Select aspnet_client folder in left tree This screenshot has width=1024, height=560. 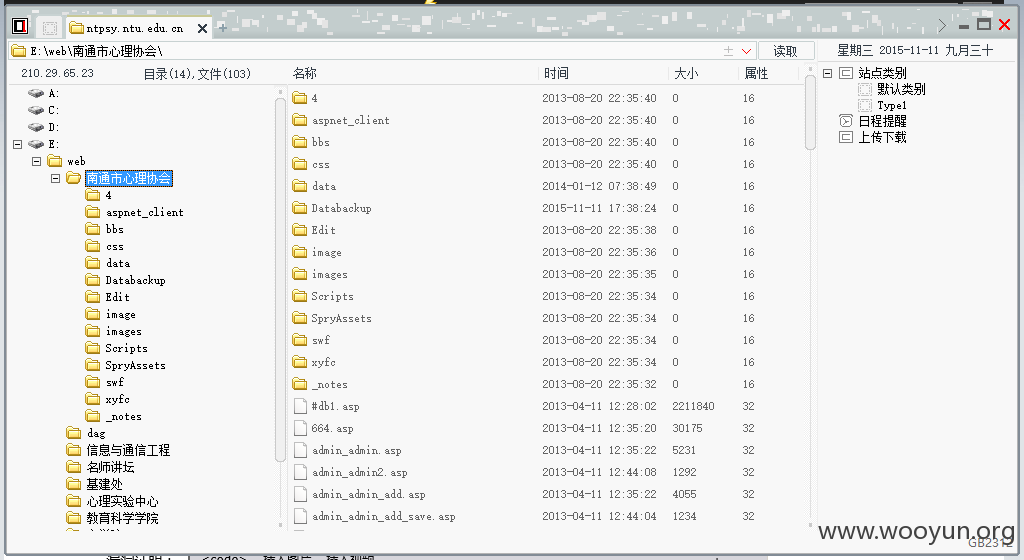pyautogui.click(x=144, y=212)
